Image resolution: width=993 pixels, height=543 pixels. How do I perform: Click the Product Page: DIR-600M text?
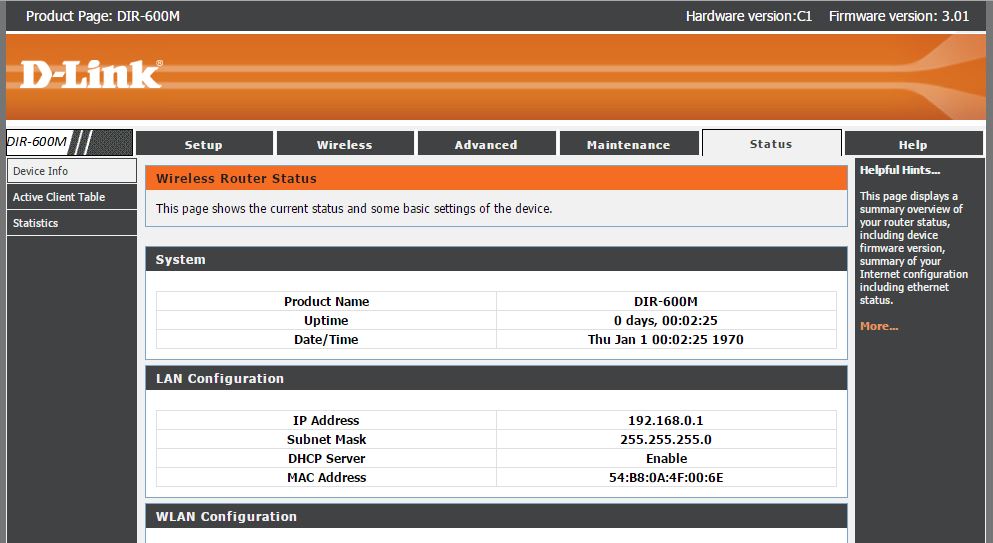pyautogui.click(x=103, y=16)
